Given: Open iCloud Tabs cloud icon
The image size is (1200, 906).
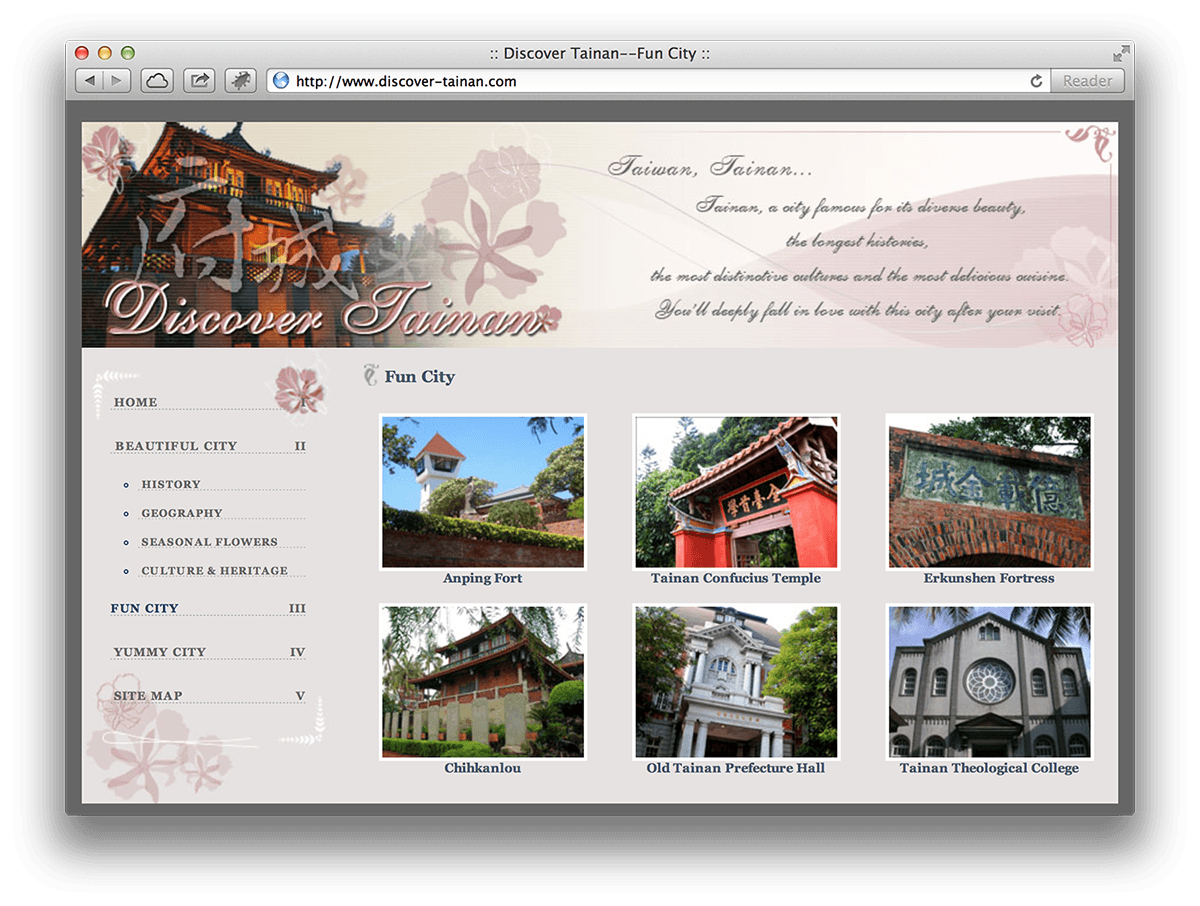Looking at the screenshot, I should [x=157, y=81].
